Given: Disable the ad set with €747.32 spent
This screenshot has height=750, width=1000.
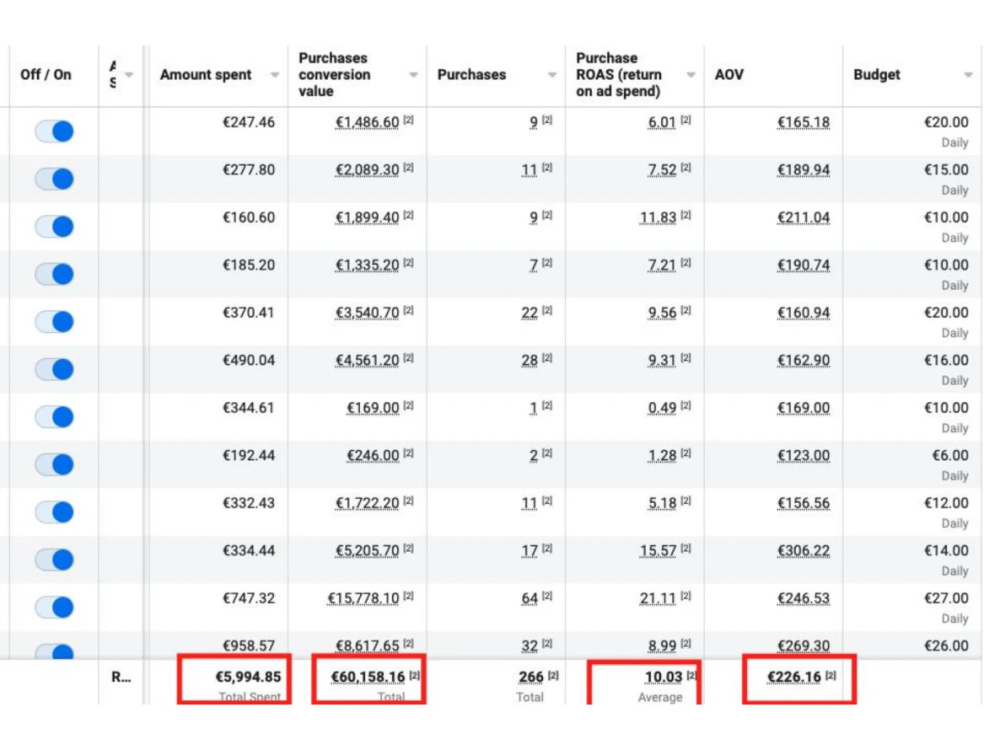Looking at the screenshot, I should click(x=54, y=608).
